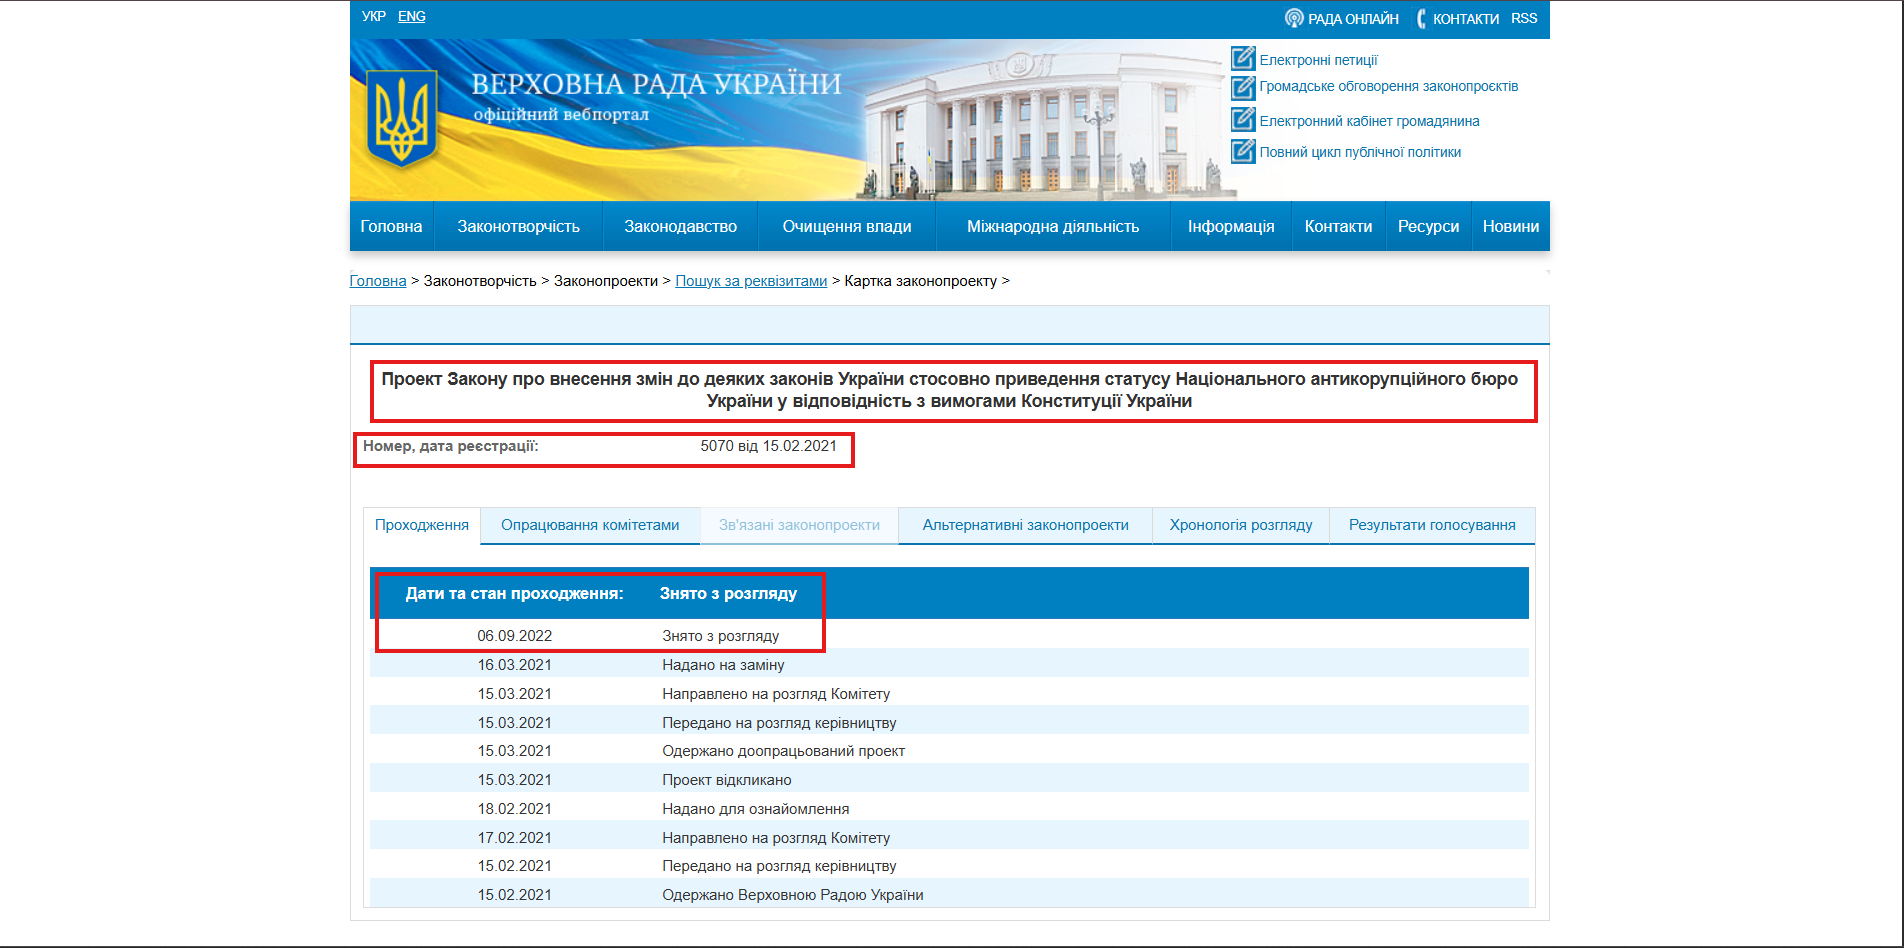Switch to the Опрацювання комітетами tab

click(x=590, y=525)
